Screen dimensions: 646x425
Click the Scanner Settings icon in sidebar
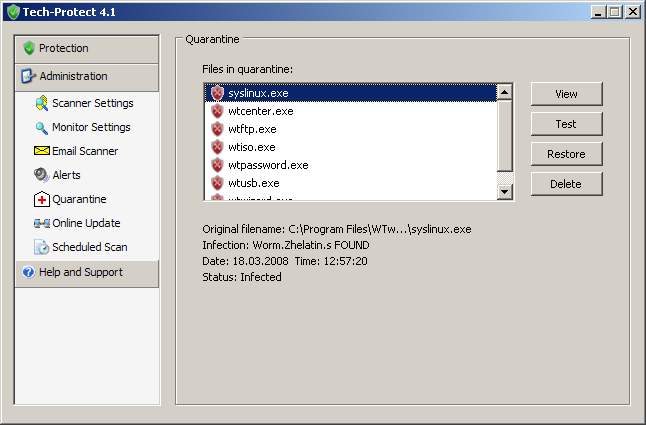[41, 103]
